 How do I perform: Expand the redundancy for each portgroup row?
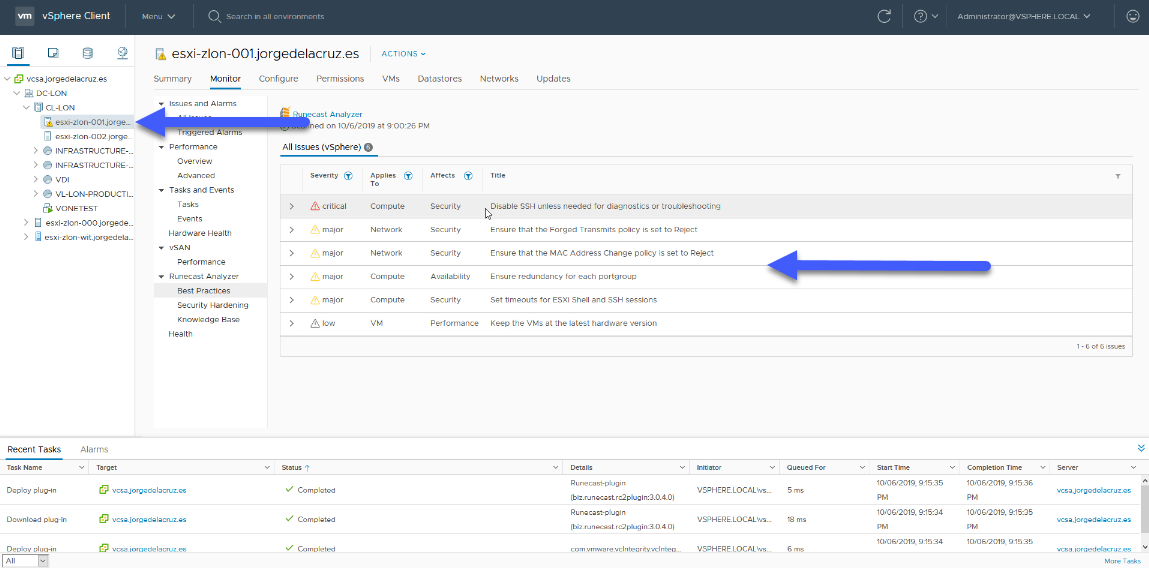pyautogui.click(x=292, y=277)
